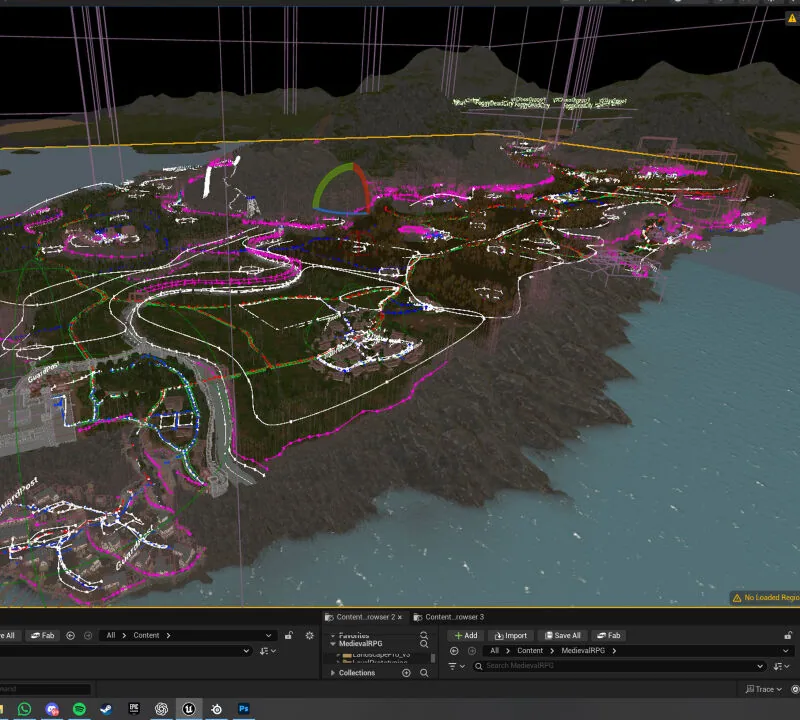800x720 pixels.
Task: Click the search icon beside MedievalRPG folder
Action: [424, 644]
